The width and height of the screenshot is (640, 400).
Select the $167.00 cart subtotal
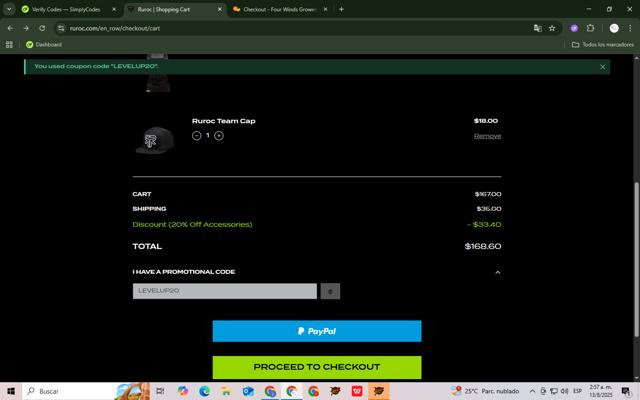click(x=488, y=194)
